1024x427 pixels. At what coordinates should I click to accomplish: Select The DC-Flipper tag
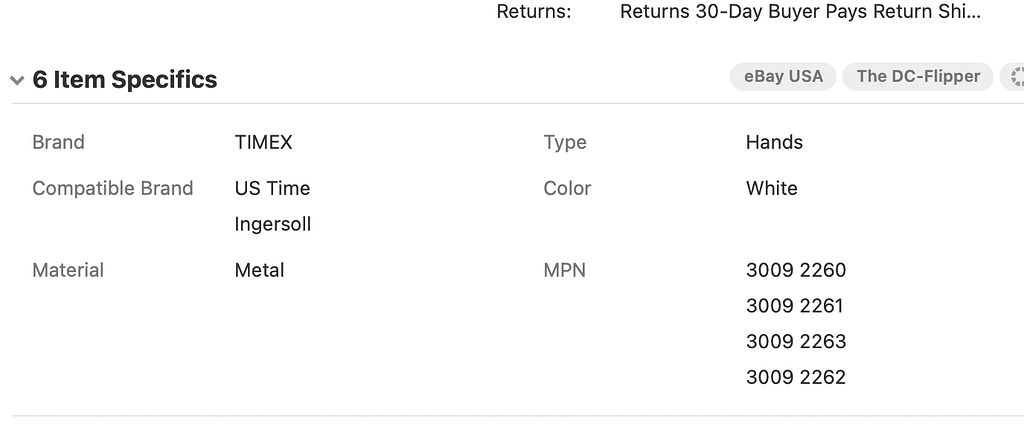918,77
